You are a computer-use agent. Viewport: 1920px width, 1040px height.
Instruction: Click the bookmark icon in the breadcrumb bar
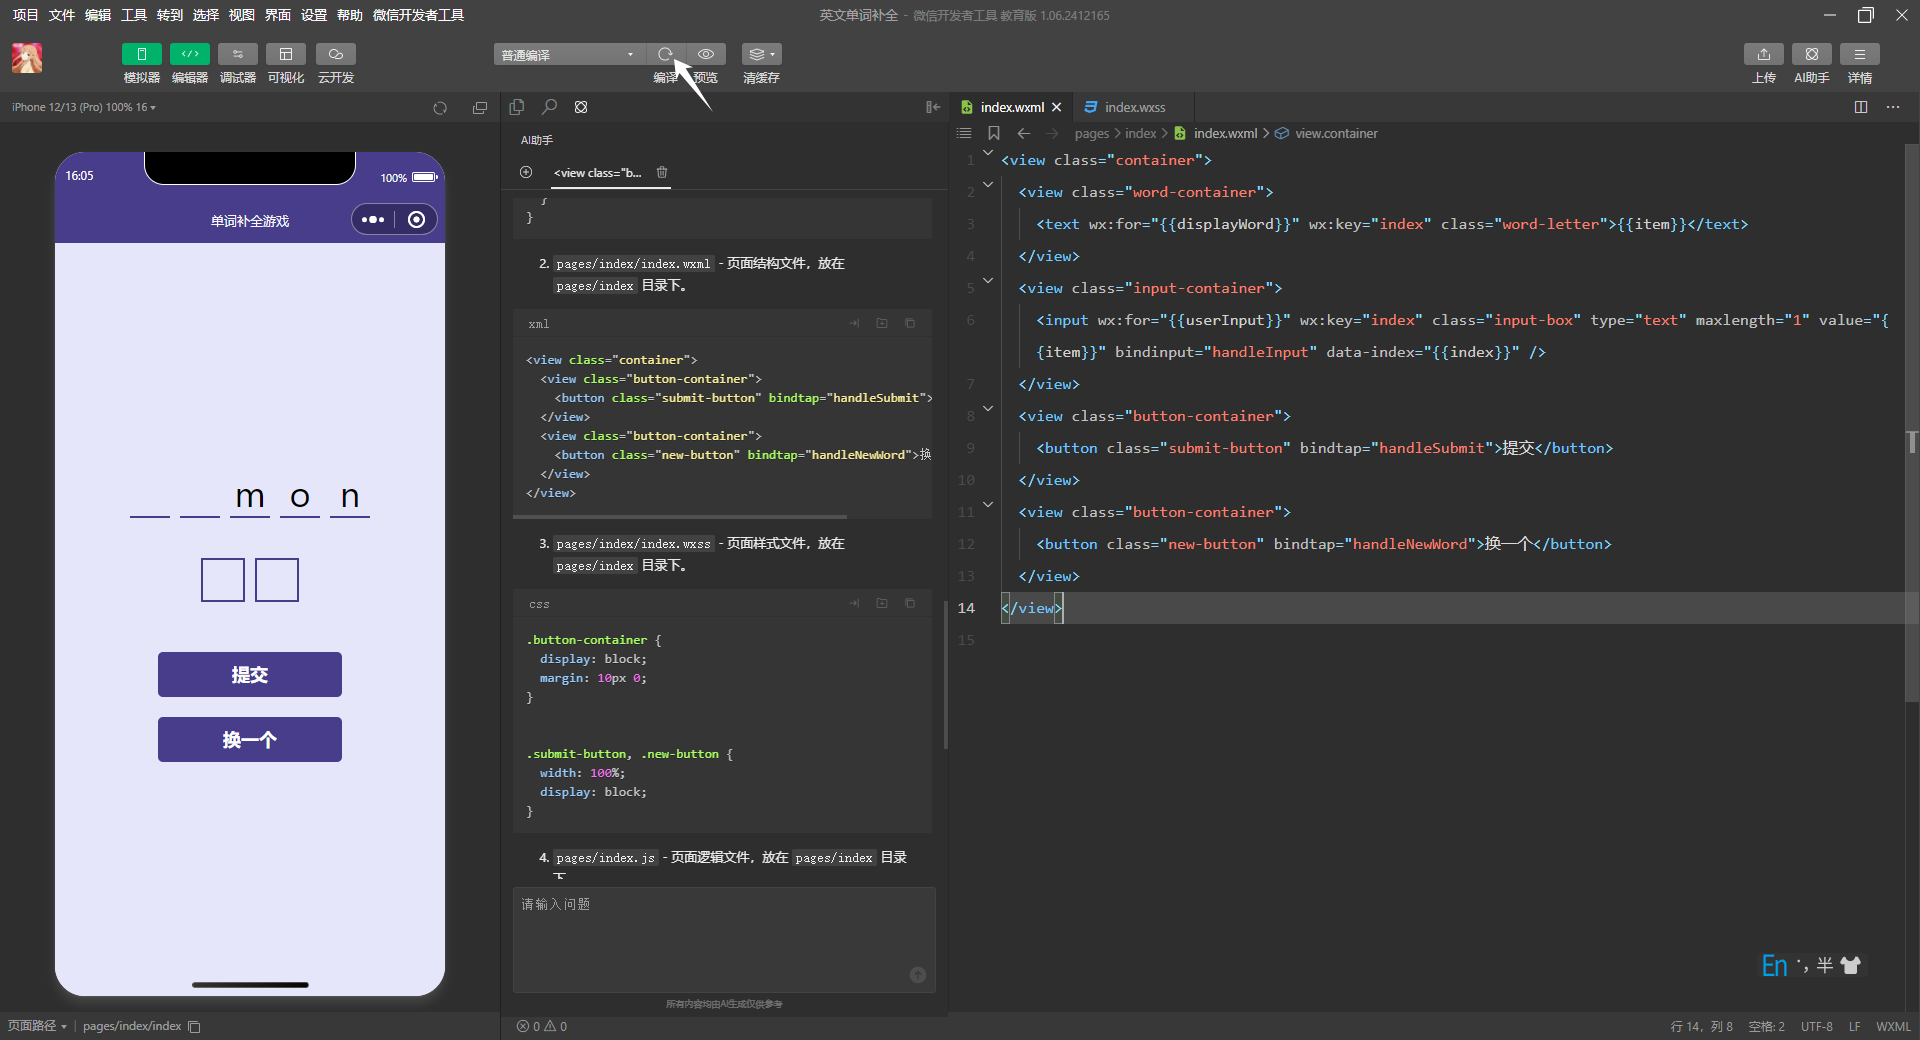[x=993, y=133]
